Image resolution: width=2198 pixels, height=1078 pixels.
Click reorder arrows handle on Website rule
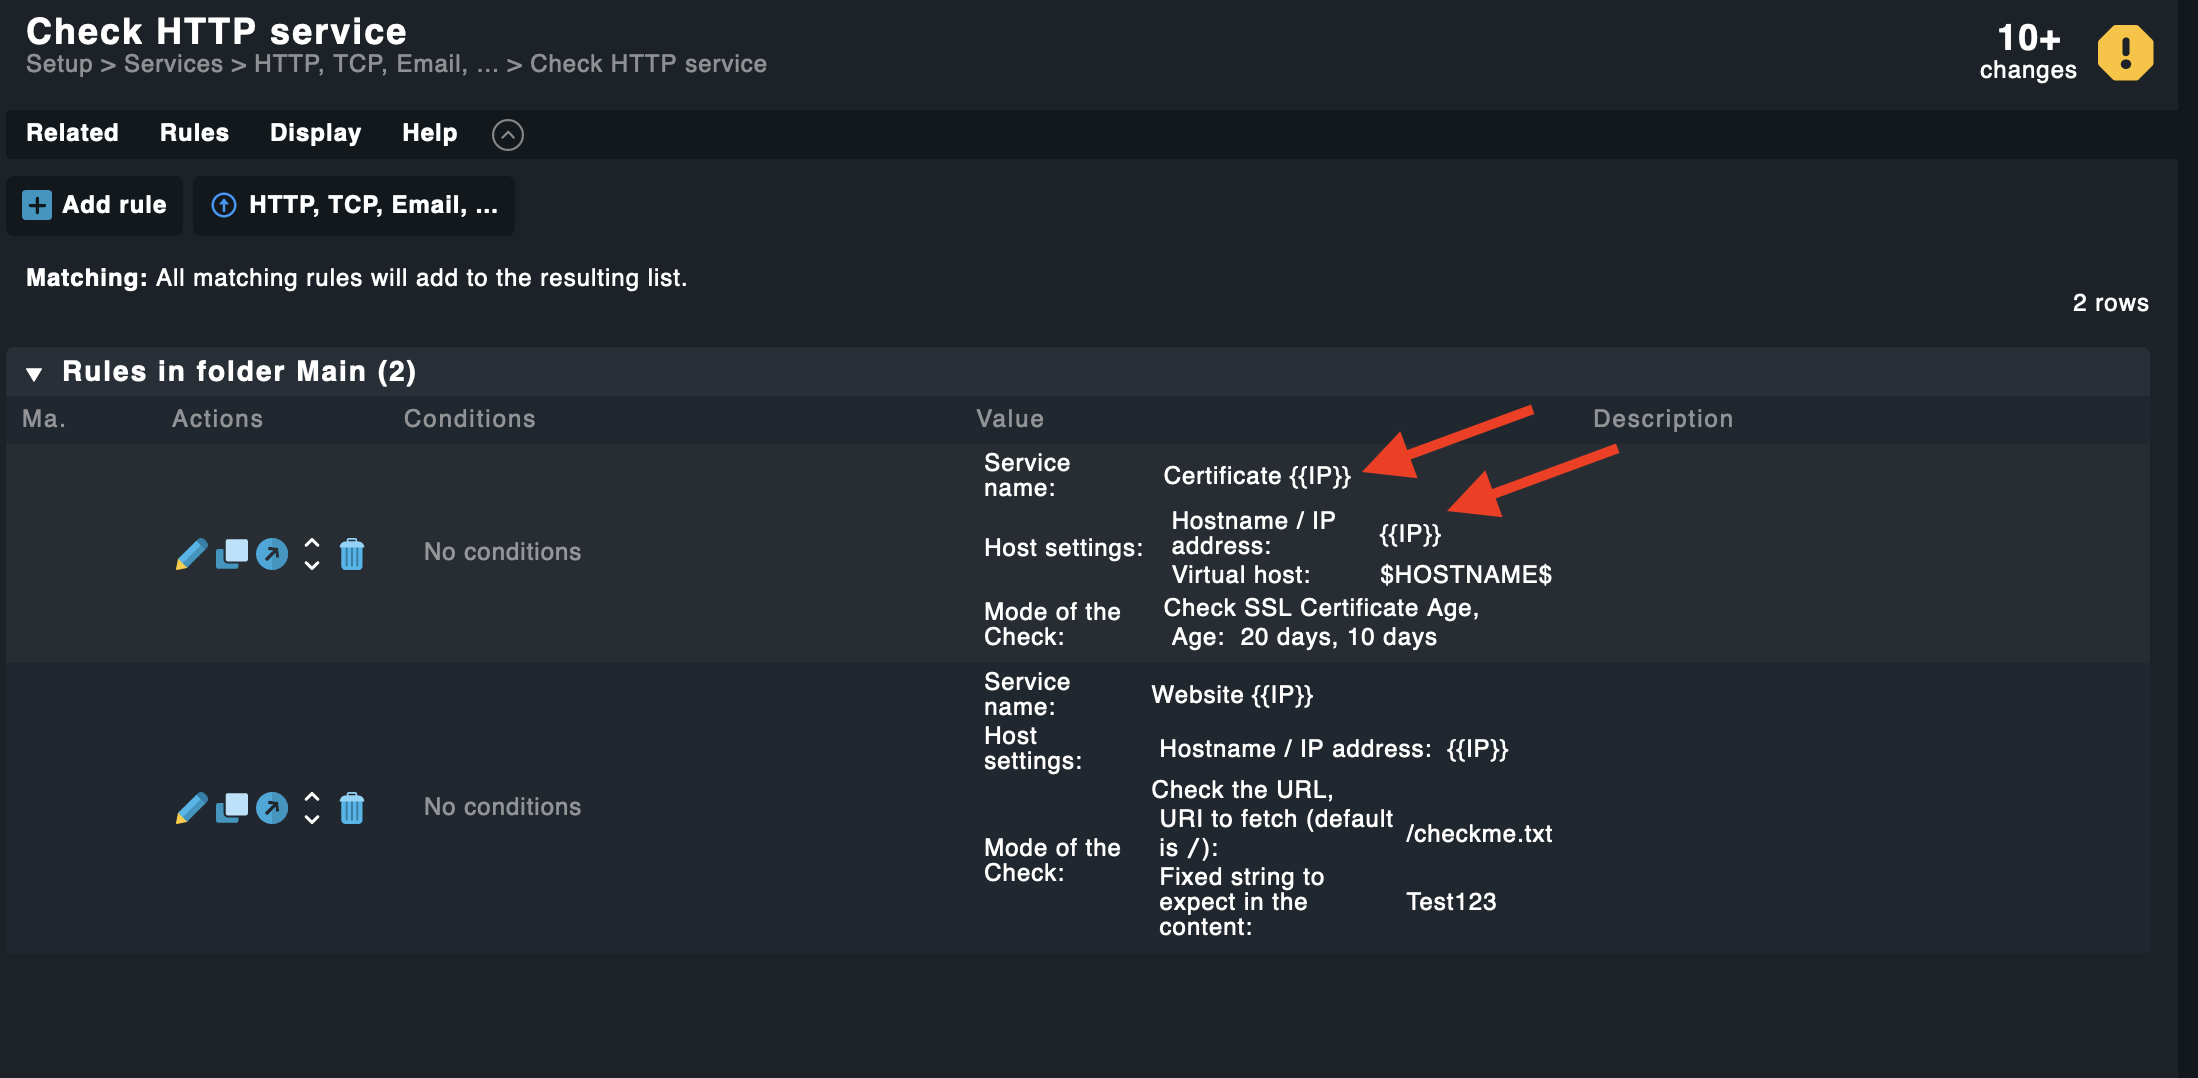point(312,808)
